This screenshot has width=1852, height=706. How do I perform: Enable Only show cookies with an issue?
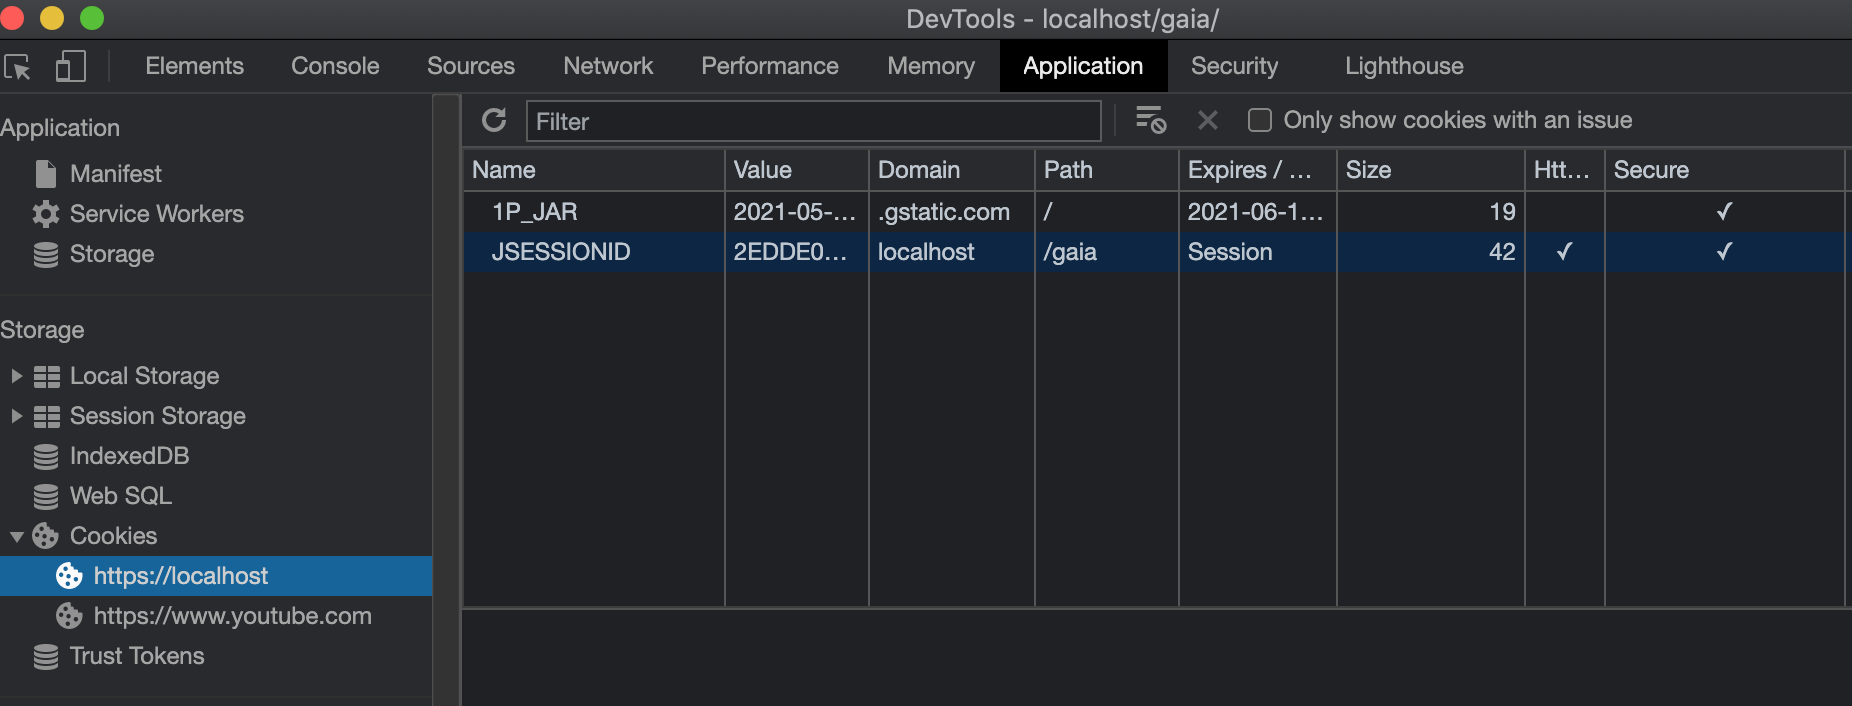coord(1260,121)
